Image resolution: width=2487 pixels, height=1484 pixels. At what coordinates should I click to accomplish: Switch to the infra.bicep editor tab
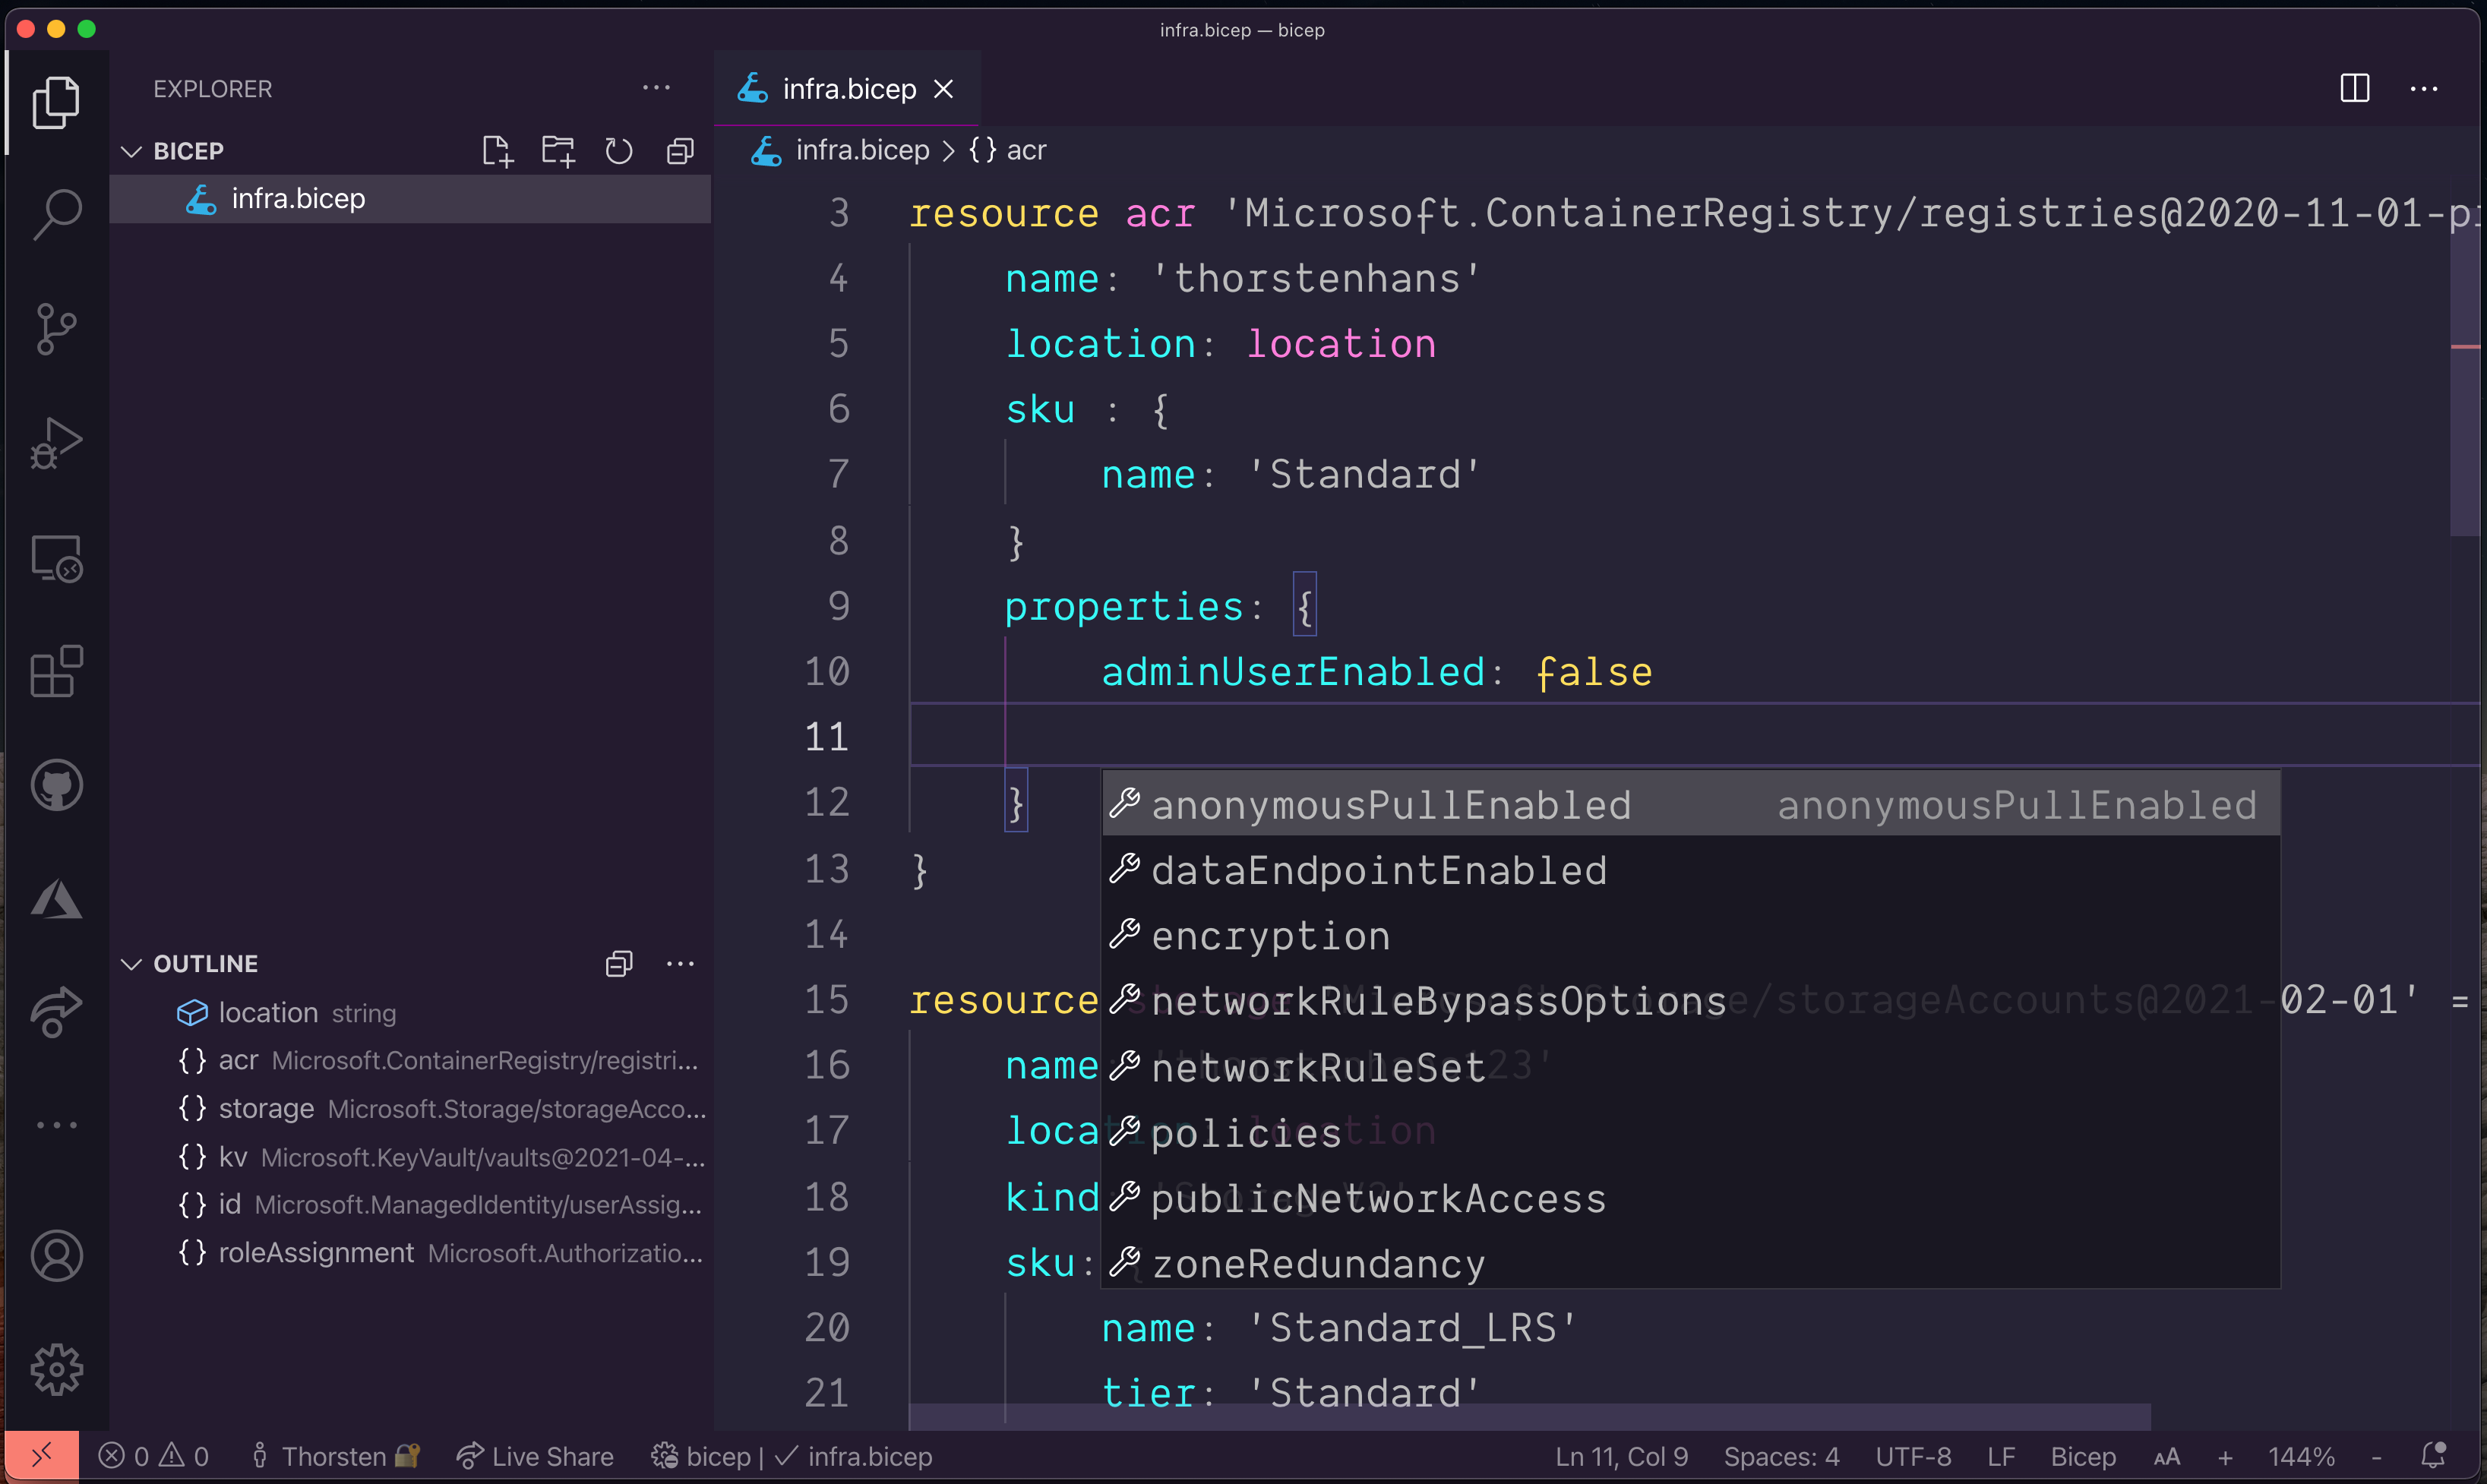pos(848,89)
